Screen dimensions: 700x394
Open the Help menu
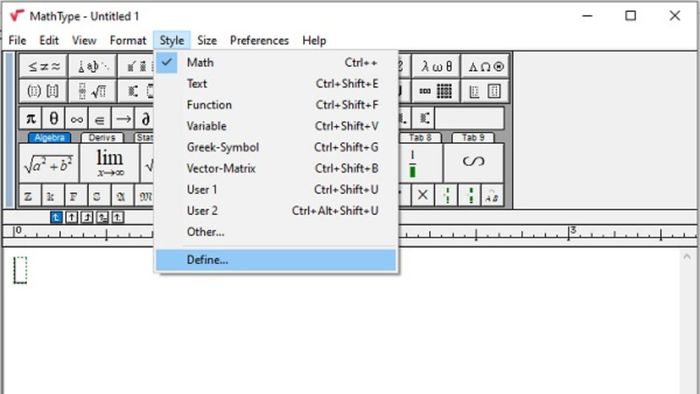coord(314,41)
